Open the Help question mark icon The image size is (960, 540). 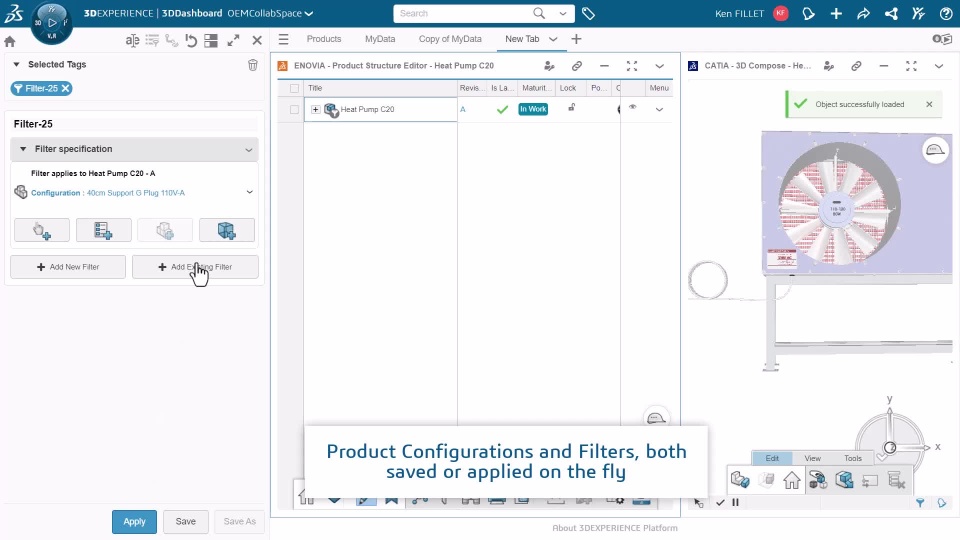click(x=945, y=13)
